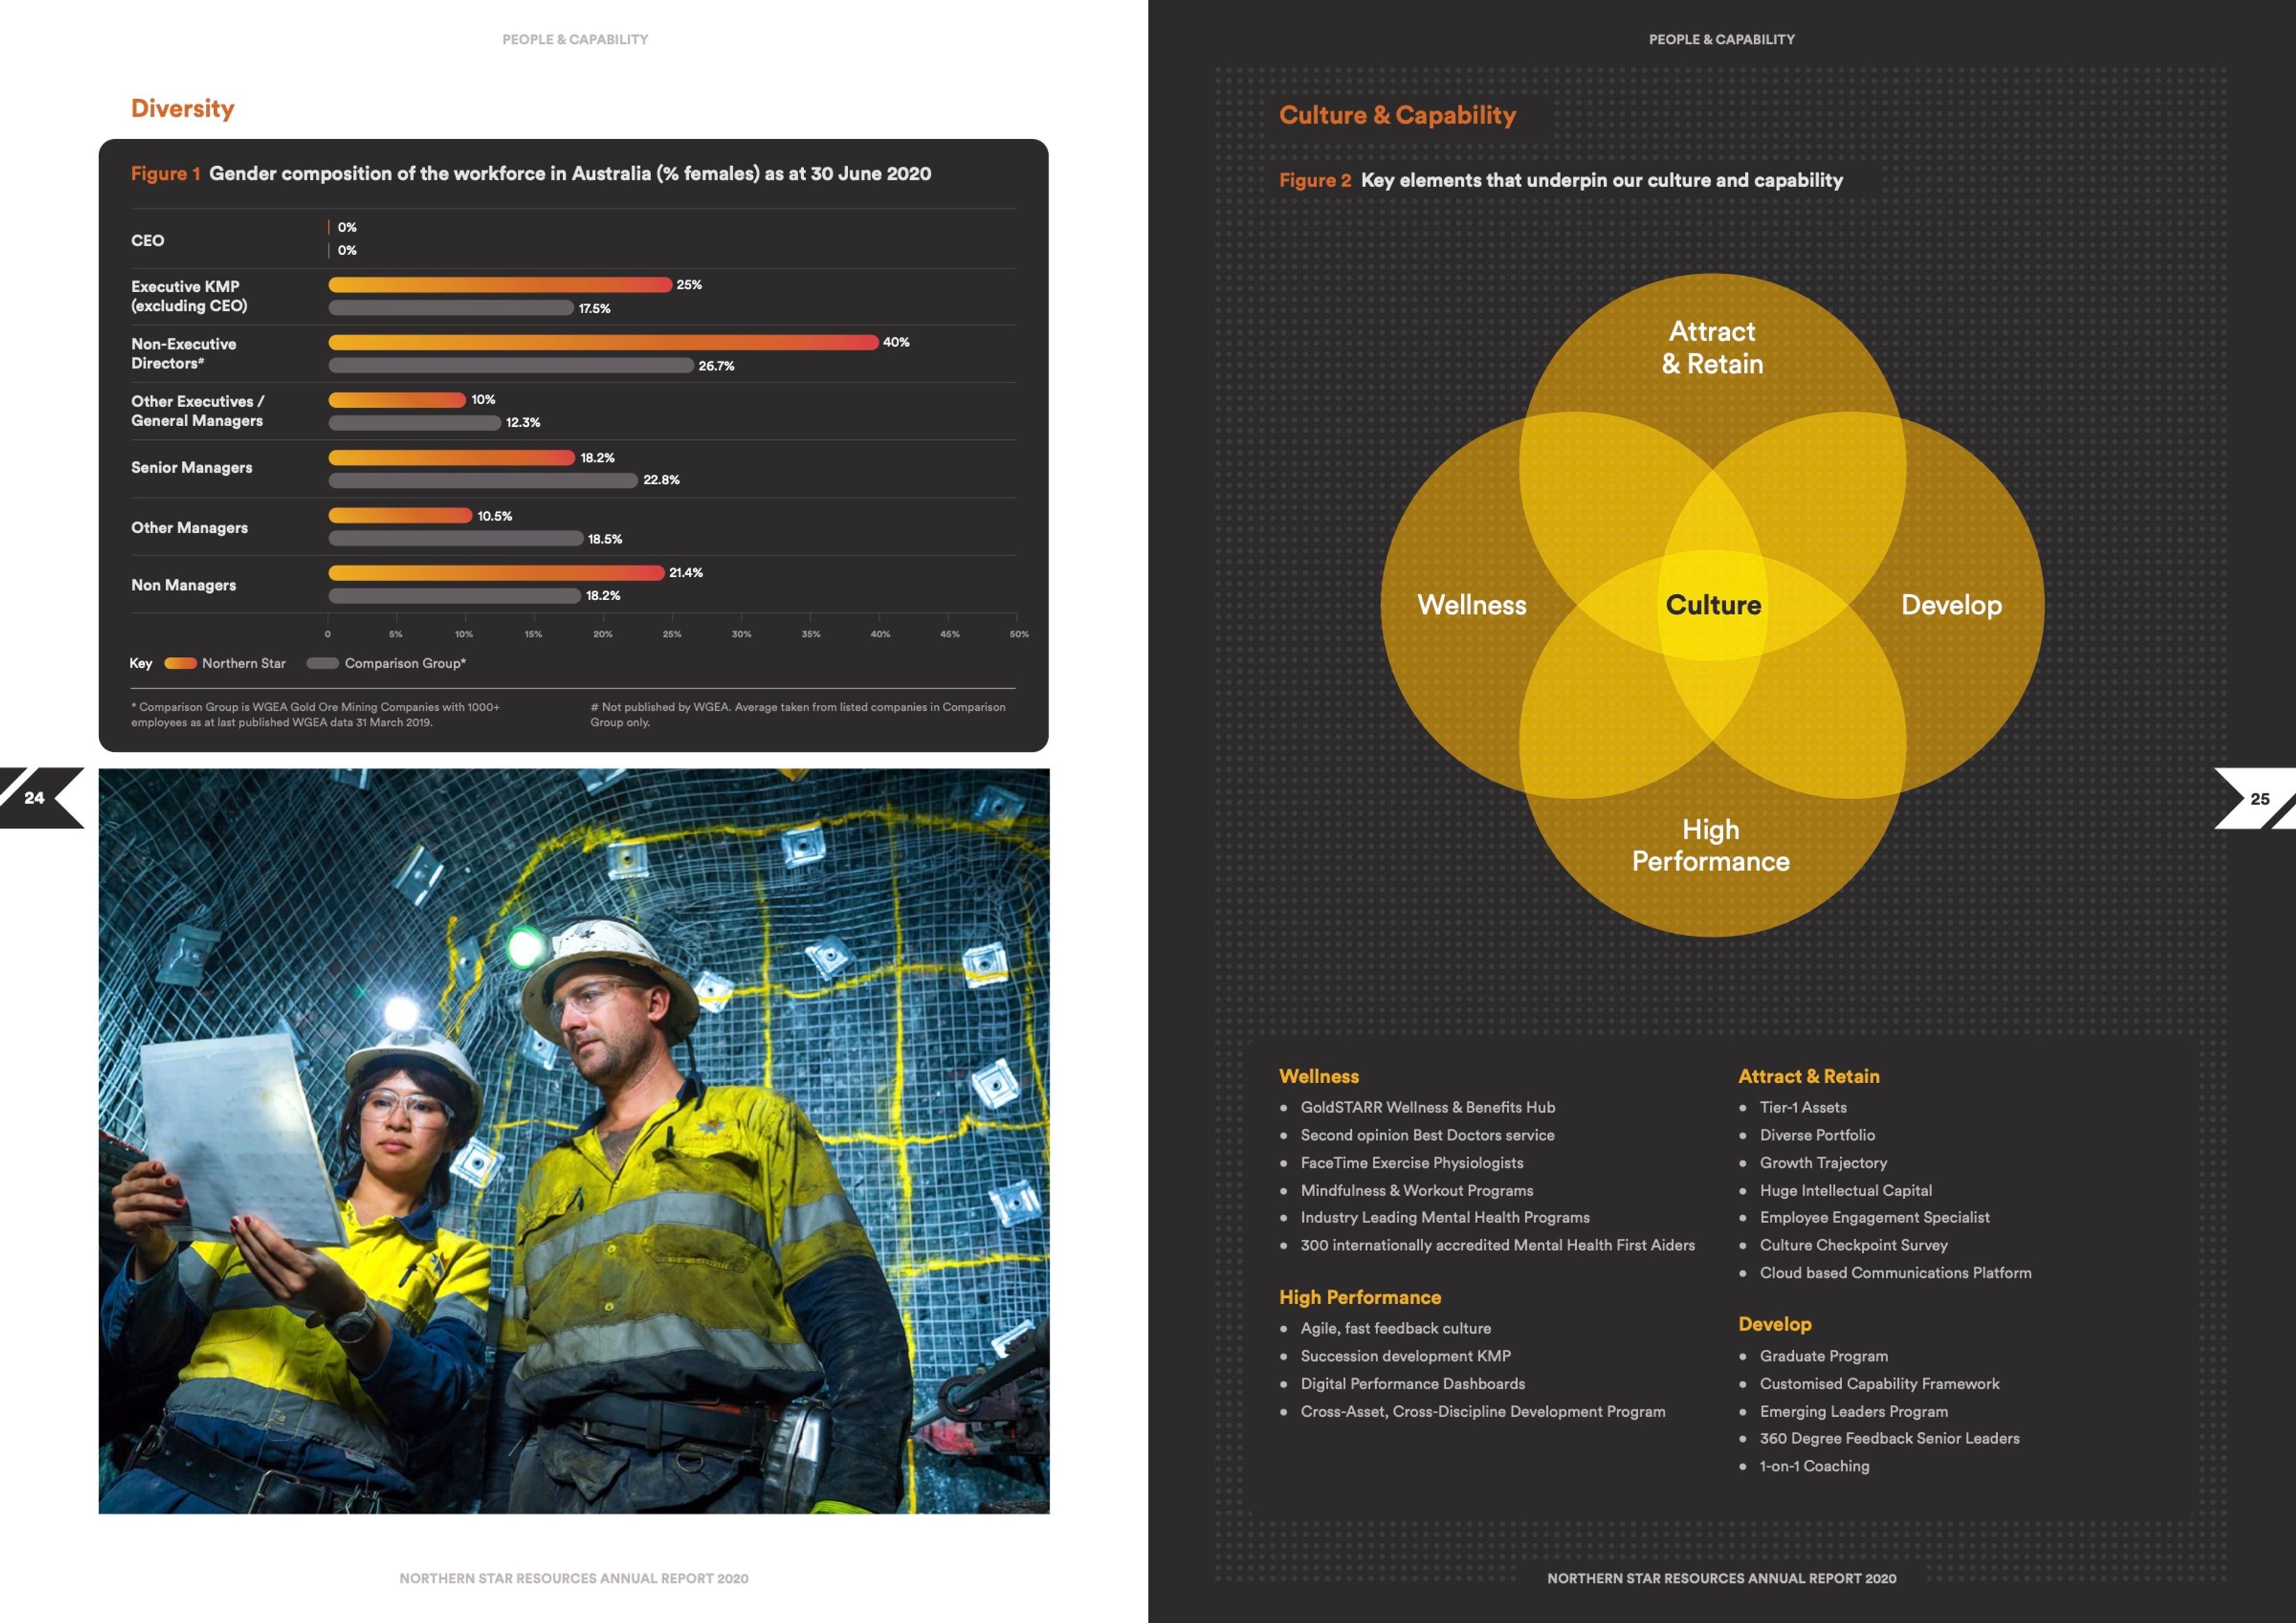Screen dimensions: 2296x1623
Task: Select the Northern Star legend swatch
Action: [180, 663]
